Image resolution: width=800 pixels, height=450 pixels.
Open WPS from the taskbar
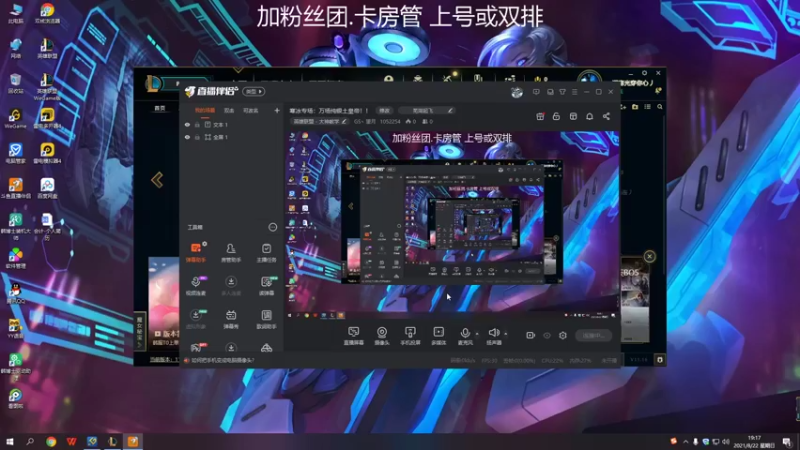click(71, 442)
